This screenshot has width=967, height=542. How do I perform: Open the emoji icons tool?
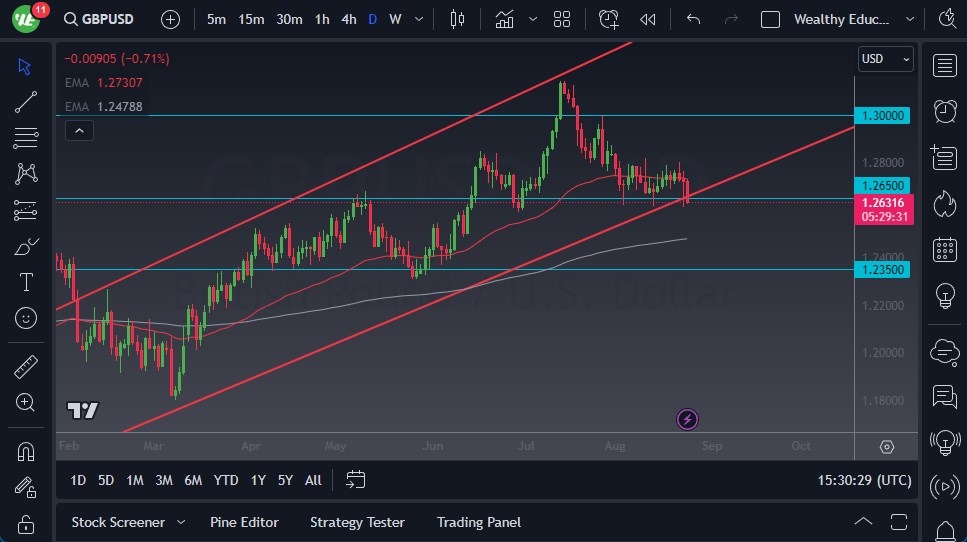click(x=26, y=318)
